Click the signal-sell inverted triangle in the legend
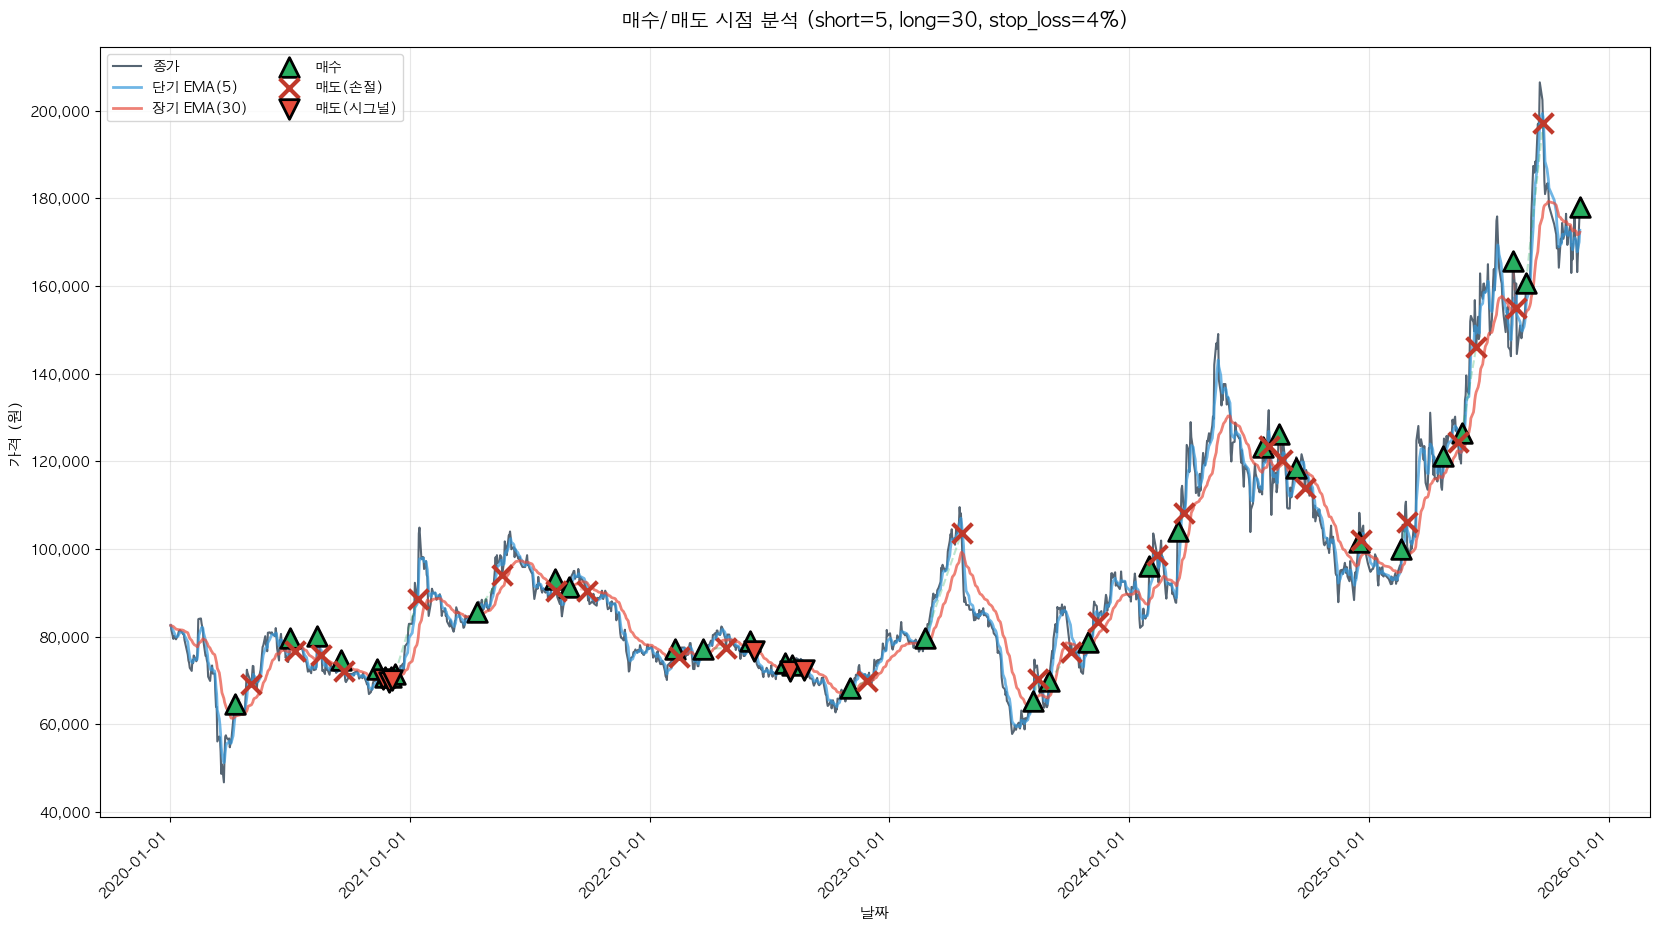The width and height of the screenshot is (1660, 930). [x=289, y=109]
